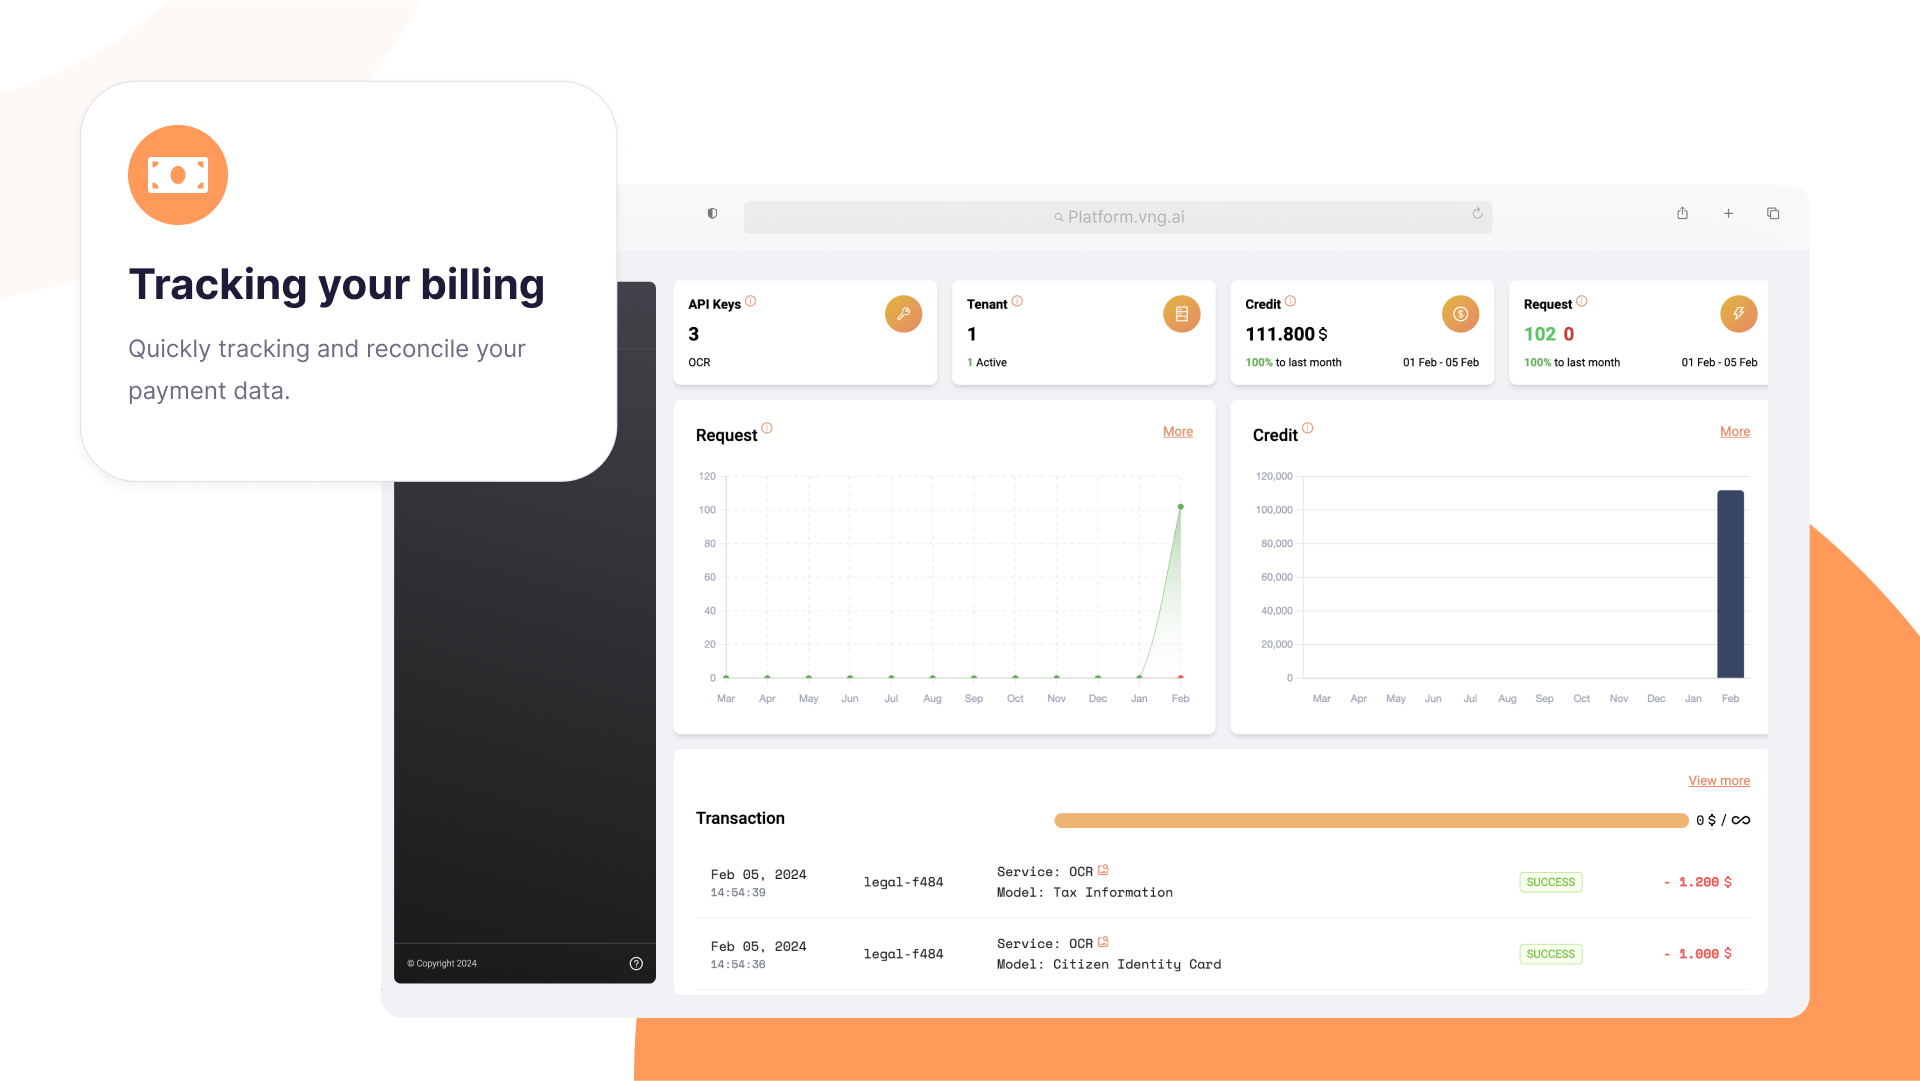Click the Transaction credit usage progress bar
Image resolution: width=1920 pixels, height=1081 pixels.
1370,820
